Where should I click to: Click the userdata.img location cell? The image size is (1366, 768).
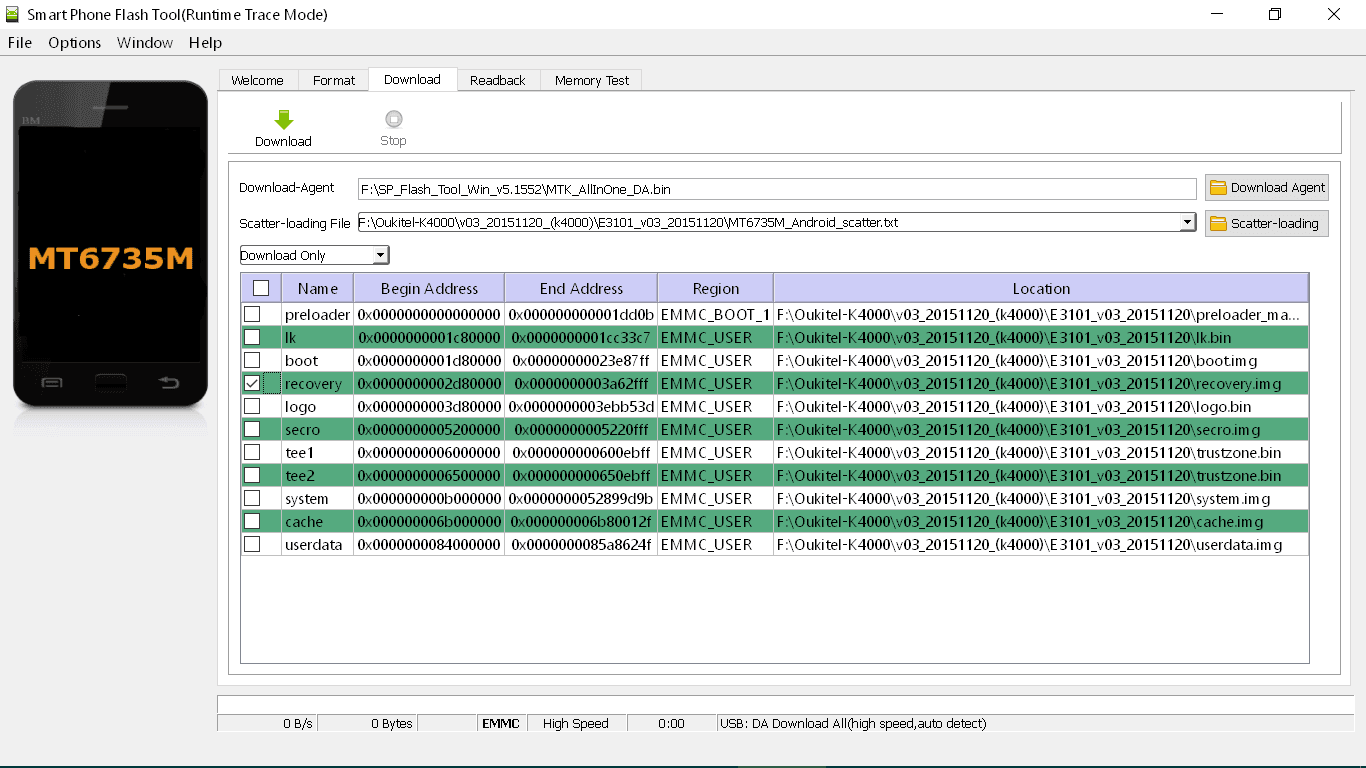[1041, 544]
